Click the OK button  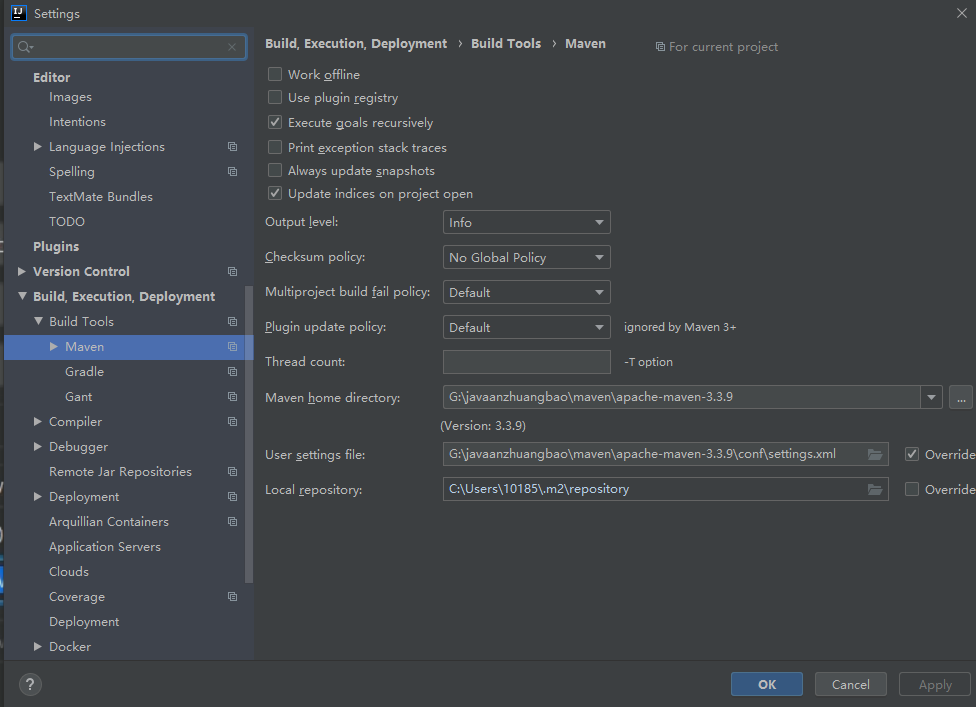(766, 685)
